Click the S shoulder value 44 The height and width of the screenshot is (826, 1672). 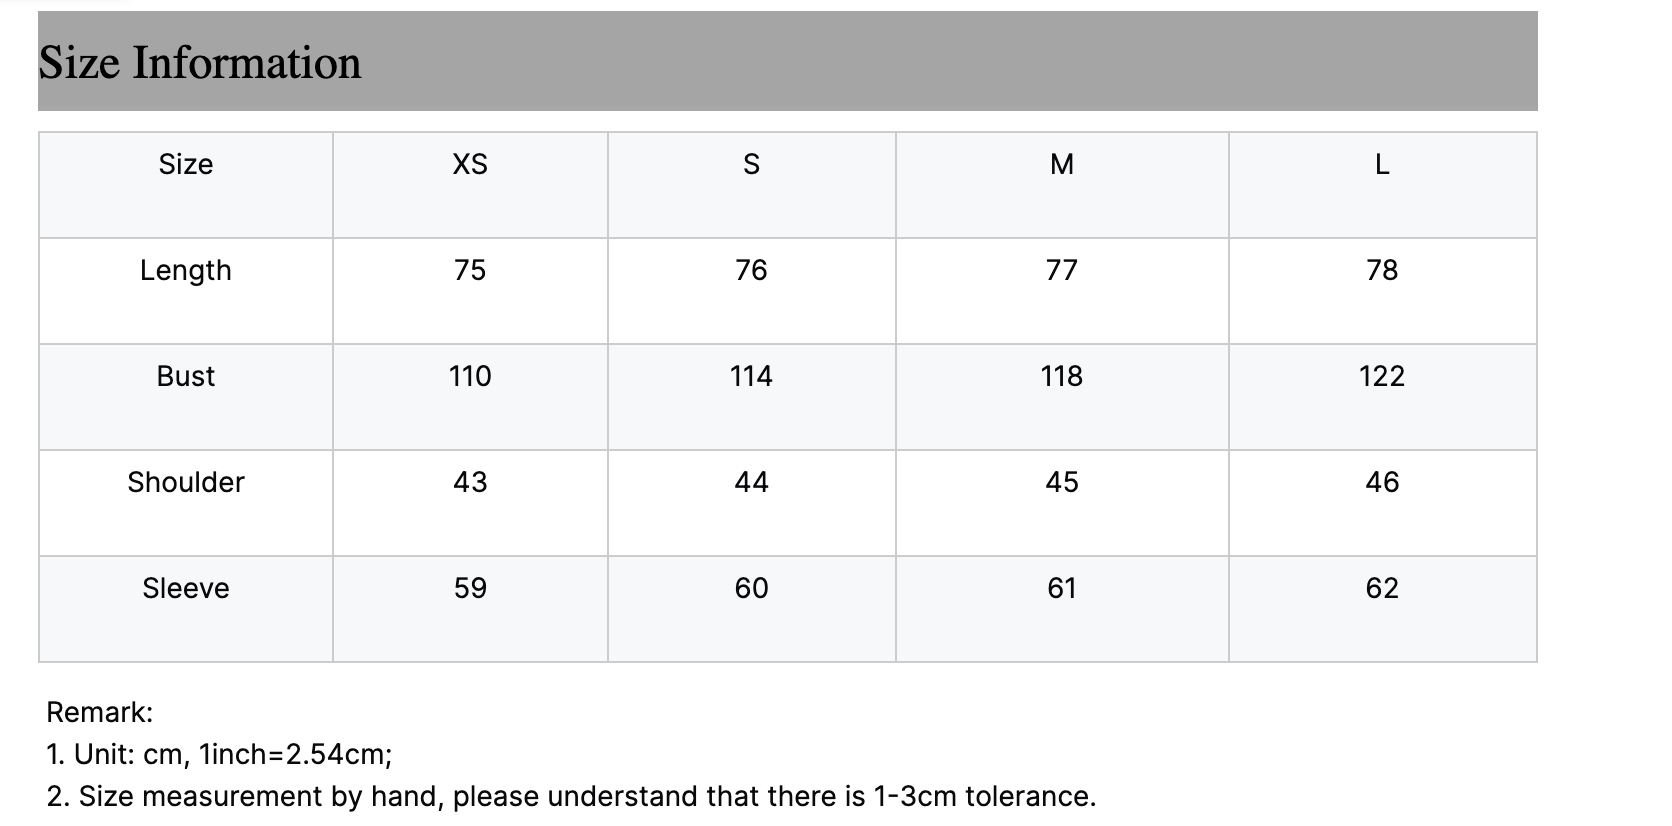pyautogui.click(x=751, y=482)
